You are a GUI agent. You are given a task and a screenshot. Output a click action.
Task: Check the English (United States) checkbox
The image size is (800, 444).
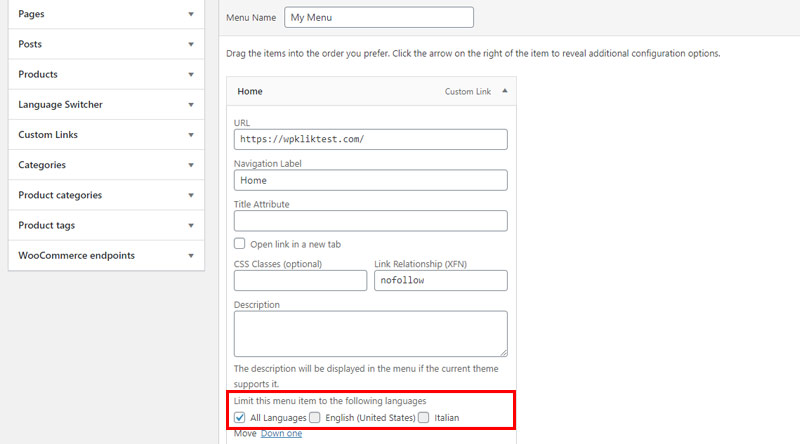click(x=315, y=417)
